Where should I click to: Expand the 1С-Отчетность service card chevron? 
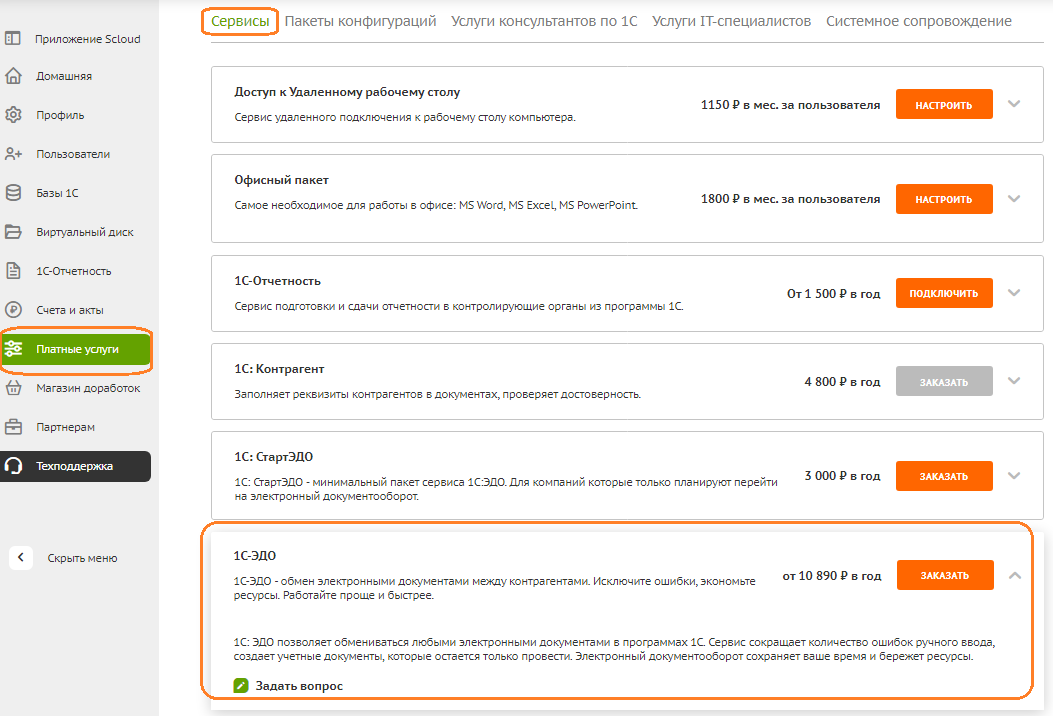pyautogui.click(x=1014, y=293)
